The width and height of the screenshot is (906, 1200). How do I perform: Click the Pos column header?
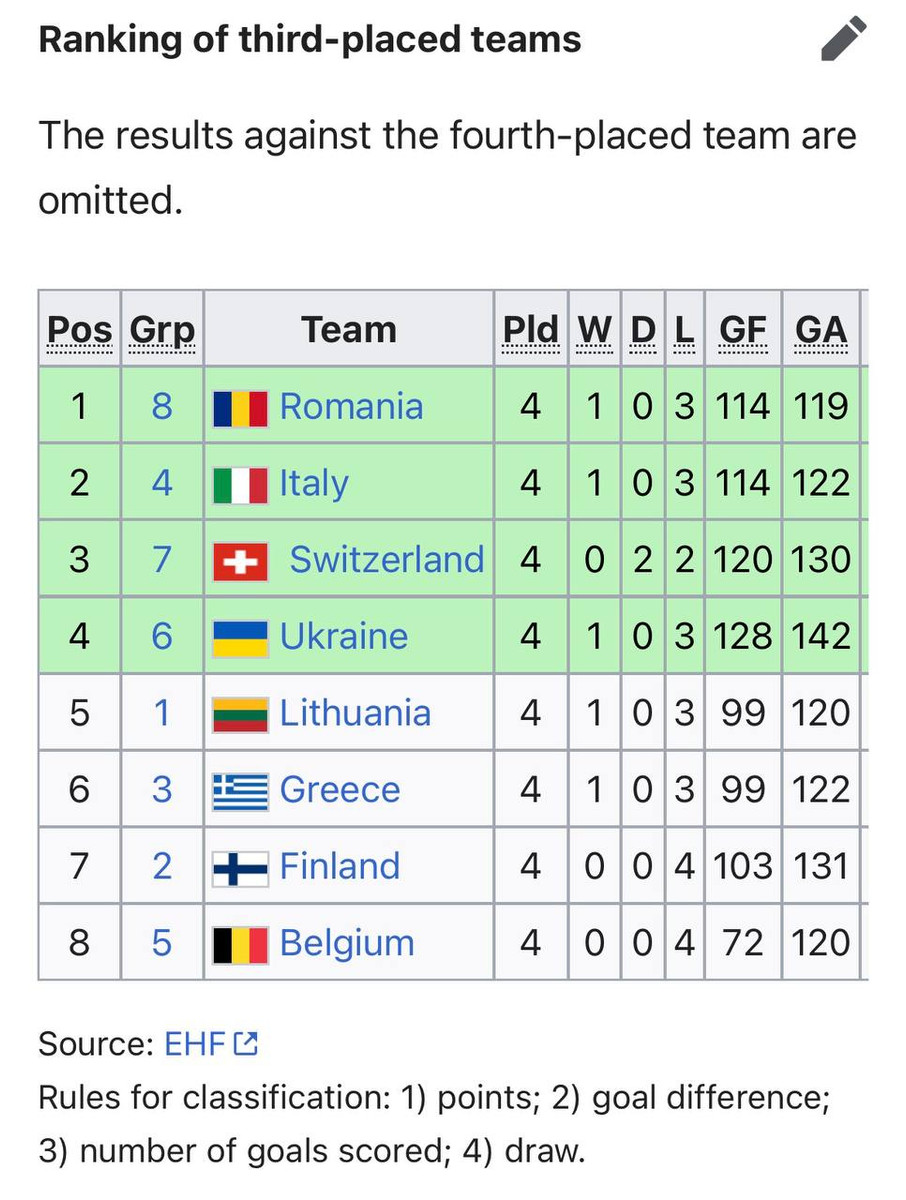tap(80, 330)
